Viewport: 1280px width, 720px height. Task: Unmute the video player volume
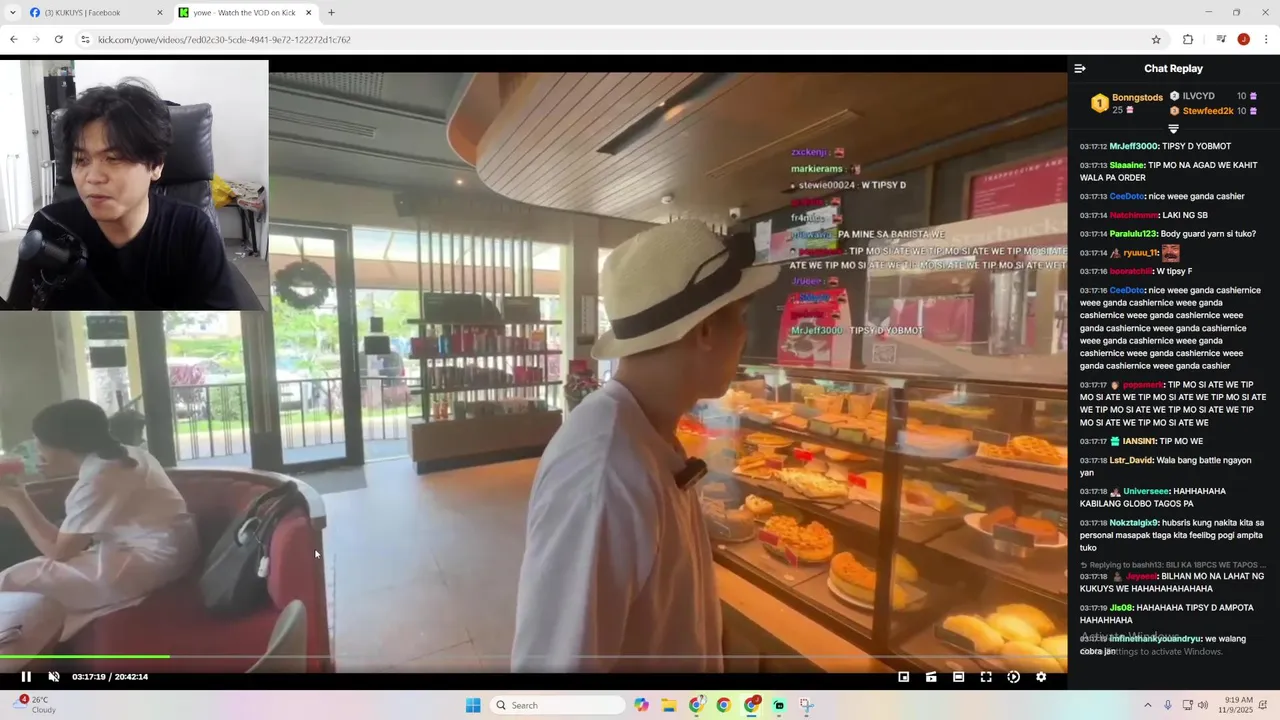pos(54,677)
